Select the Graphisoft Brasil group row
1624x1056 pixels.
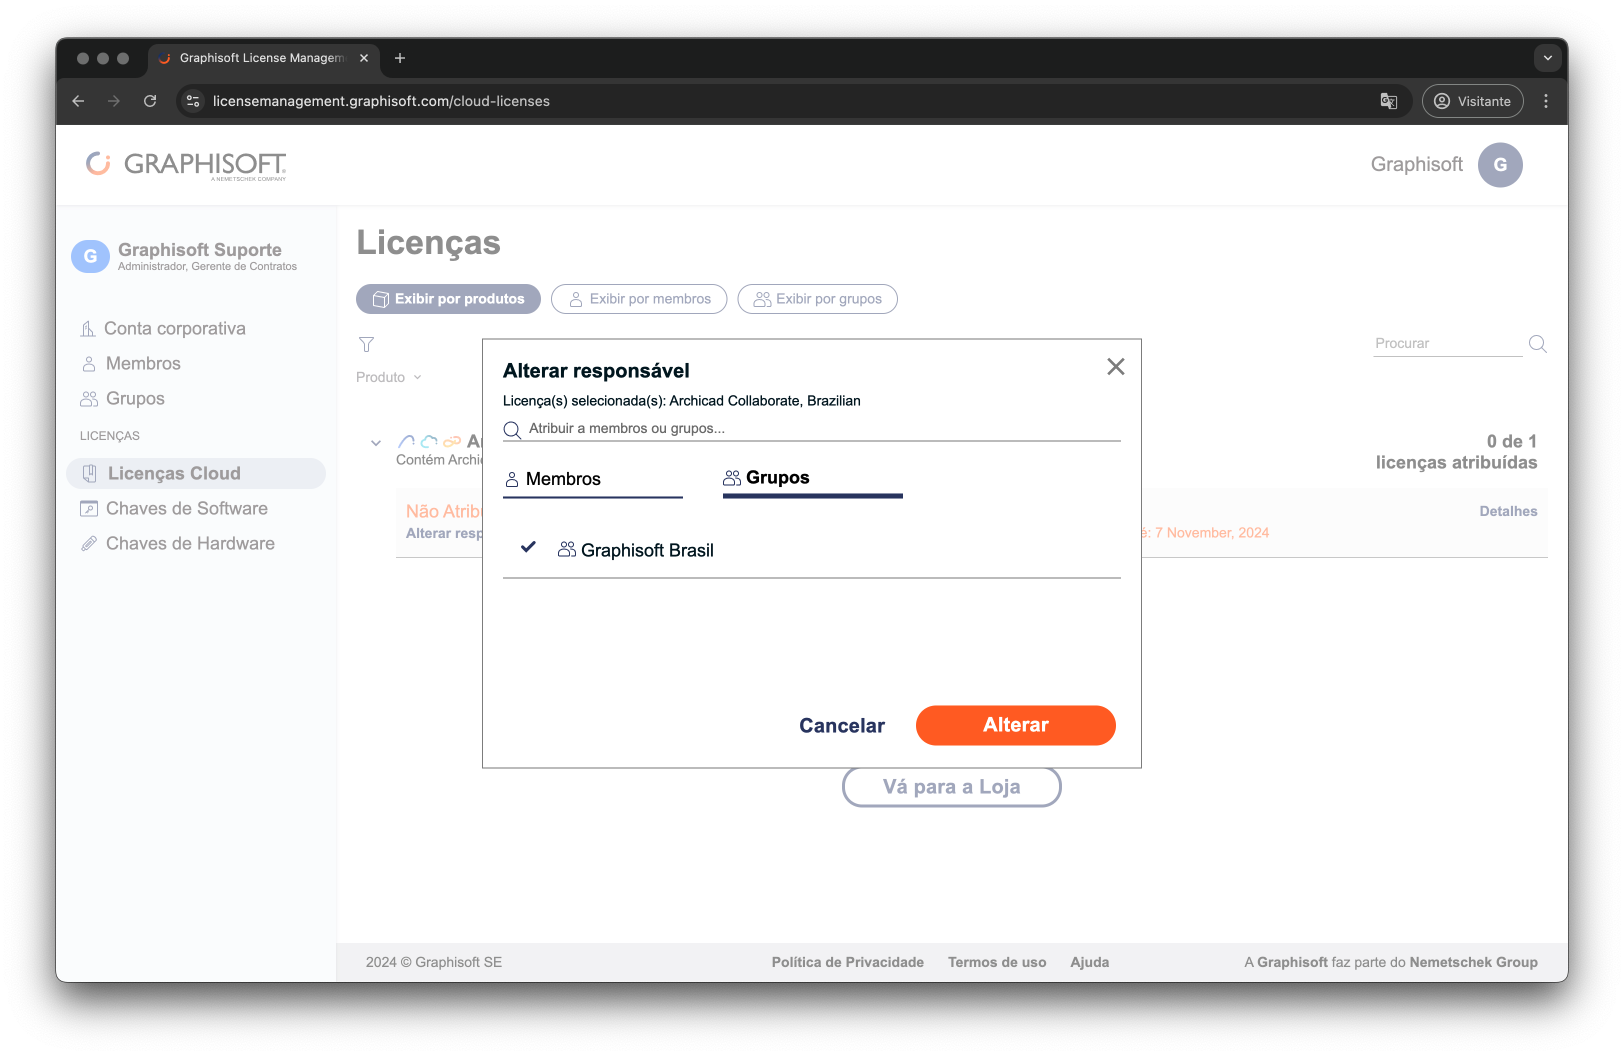[812, 550]
